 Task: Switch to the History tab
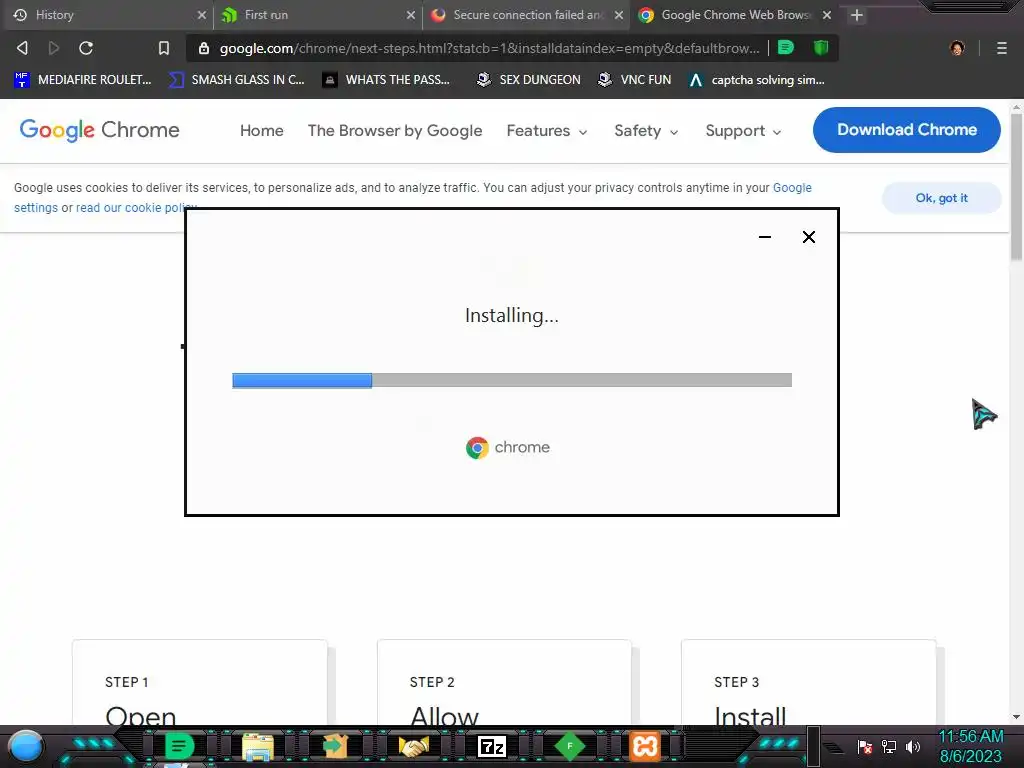tap(106, 15)
